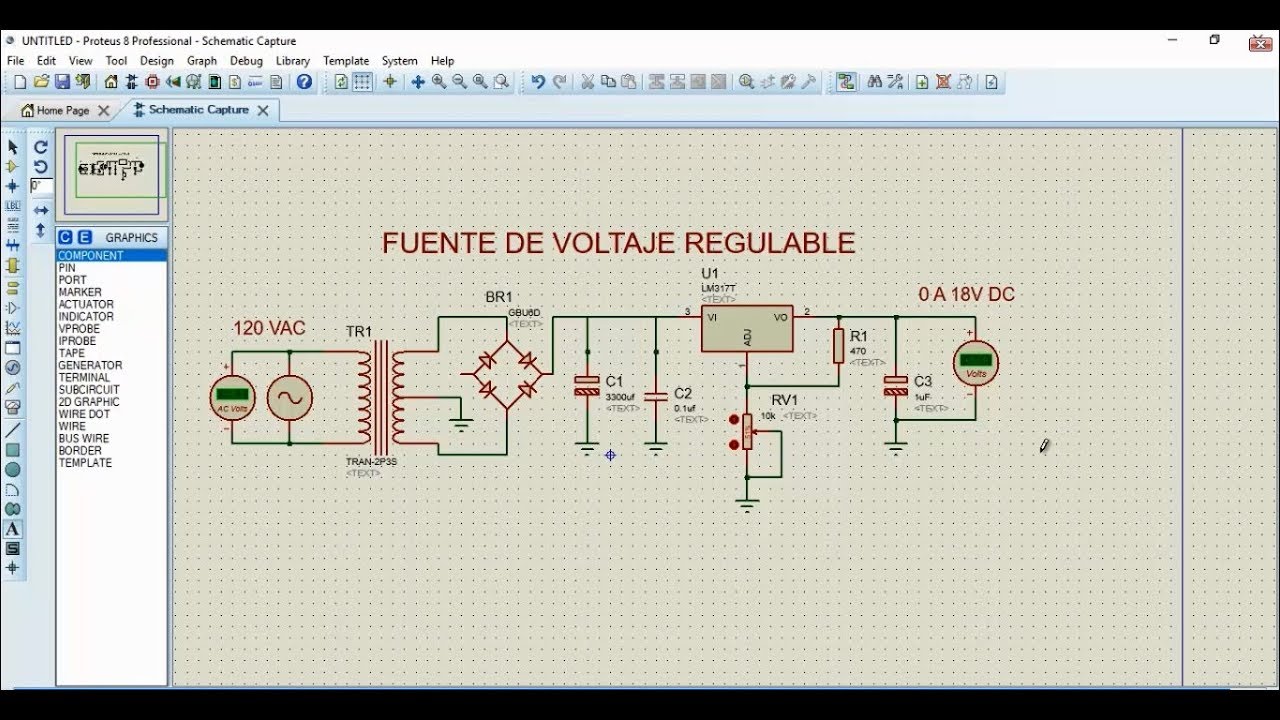
Task: Open the Template menu
Action: (346, 61)
